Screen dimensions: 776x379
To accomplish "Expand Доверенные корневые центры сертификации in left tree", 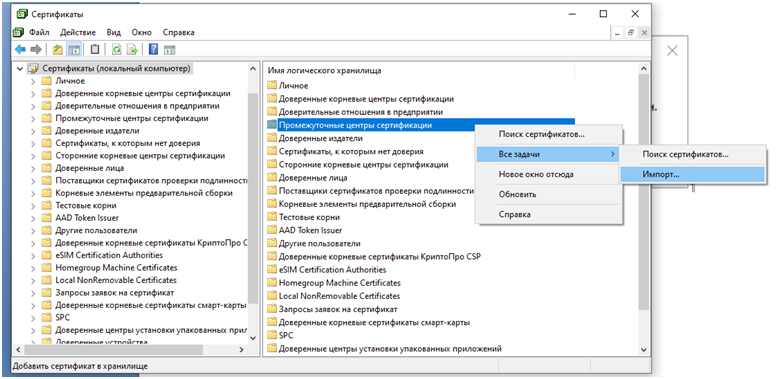I will click(33, 93).
